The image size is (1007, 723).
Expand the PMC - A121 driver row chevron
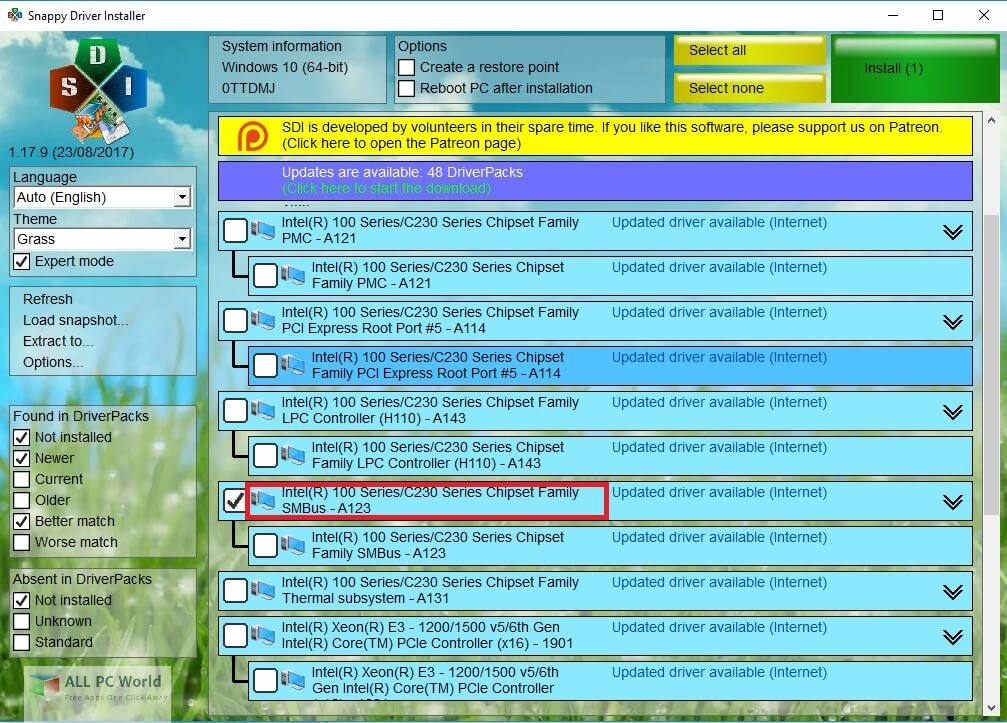[952, 232]
